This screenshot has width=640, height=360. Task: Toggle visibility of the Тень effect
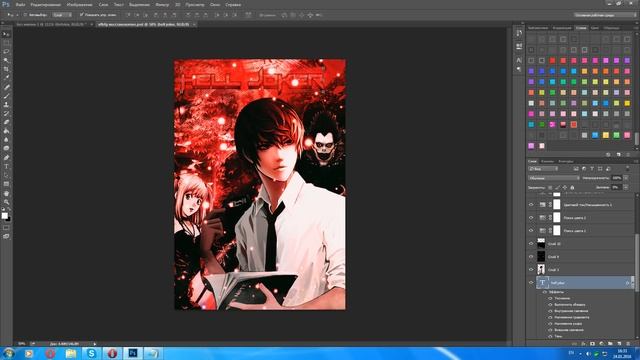(x=550, y=336)
